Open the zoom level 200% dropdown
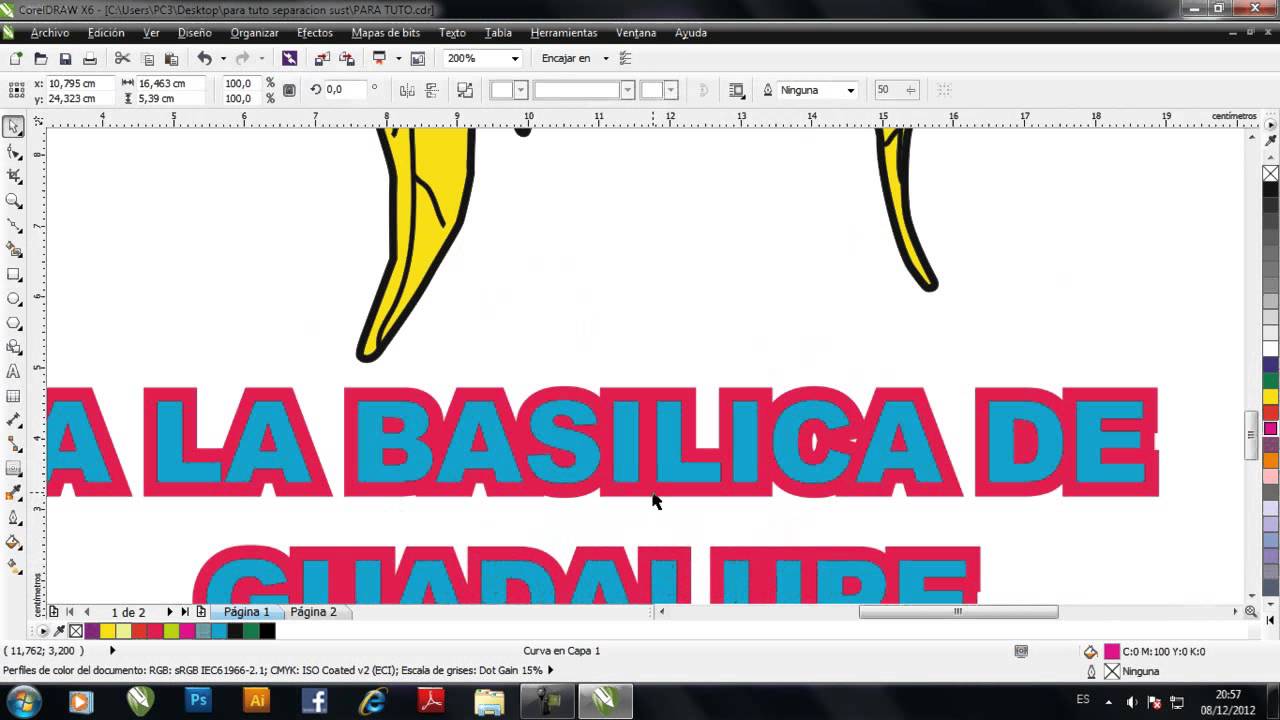The image size is (1280, 720). click(x=515, y=59)
